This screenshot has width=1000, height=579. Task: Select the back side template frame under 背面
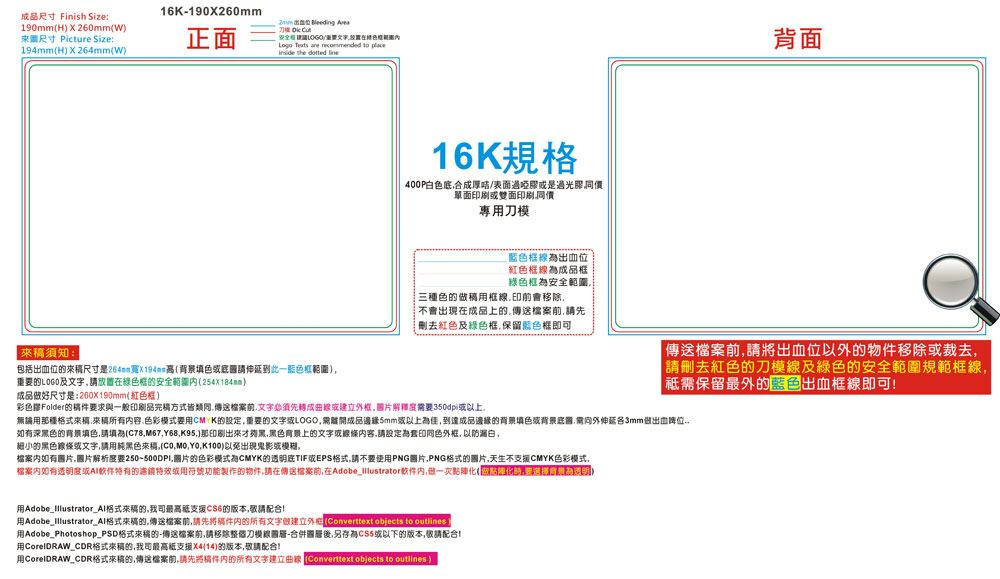point(797,196)
